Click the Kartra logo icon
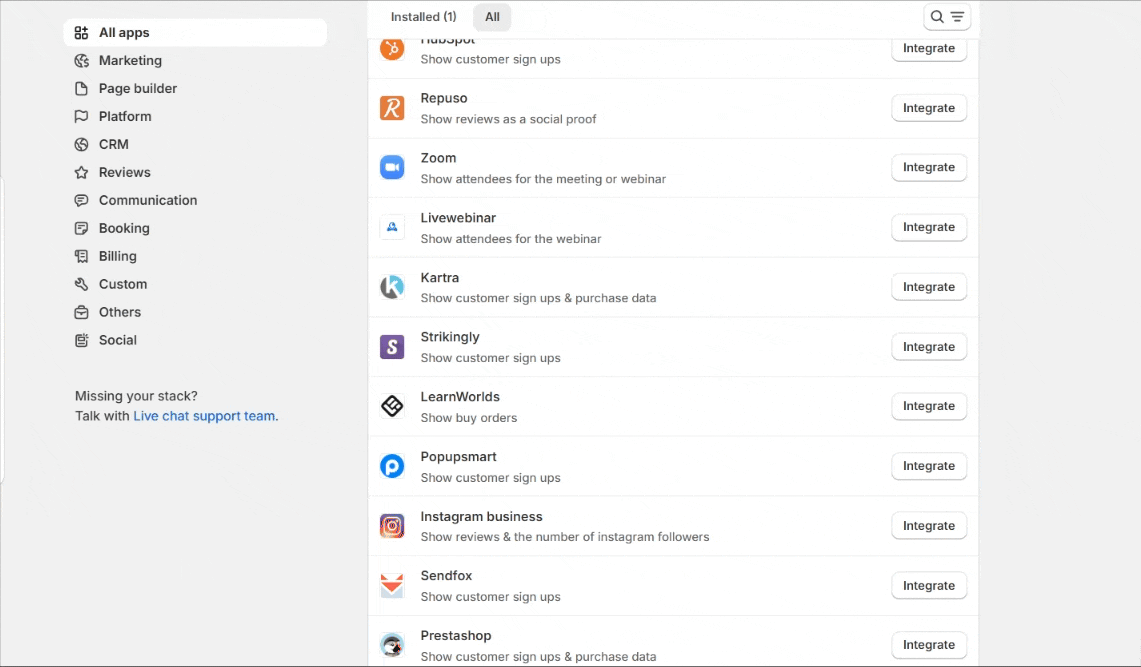This screenshot has height=667, width=1141. pos(392,287)
